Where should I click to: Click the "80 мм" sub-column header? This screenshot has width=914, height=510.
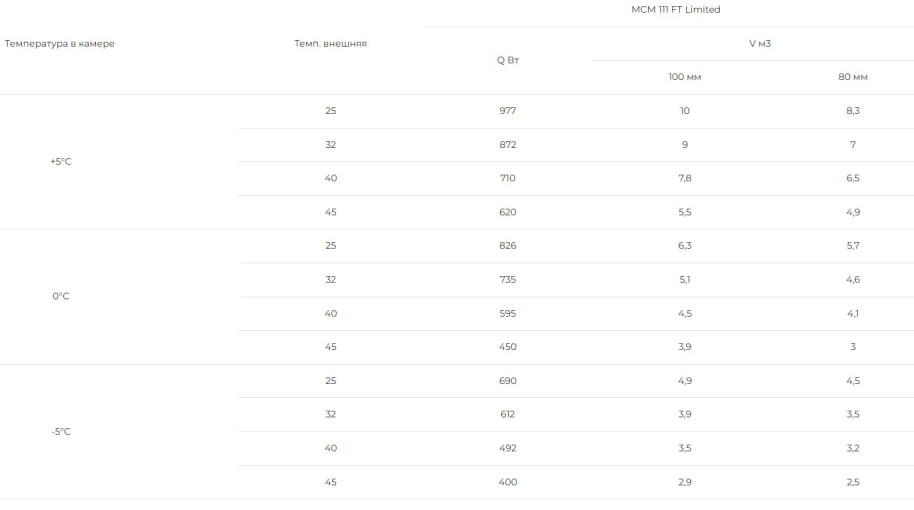point(852,77)
